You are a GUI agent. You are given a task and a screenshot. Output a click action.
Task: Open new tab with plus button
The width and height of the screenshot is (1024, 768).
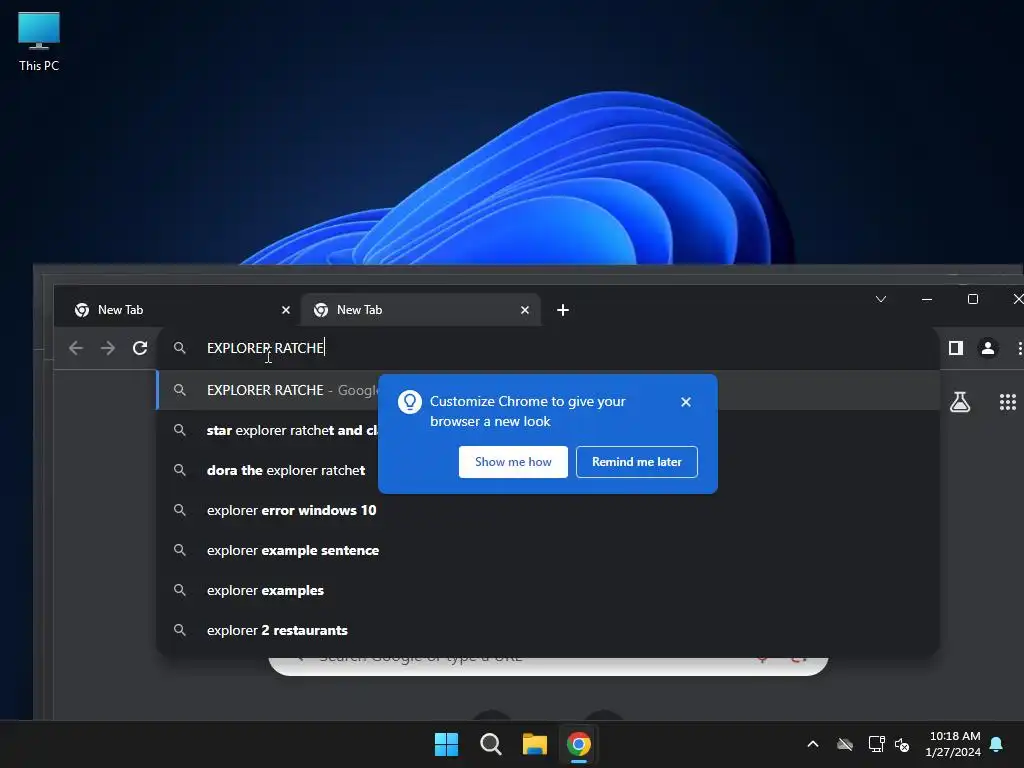[x=563, y=310]
